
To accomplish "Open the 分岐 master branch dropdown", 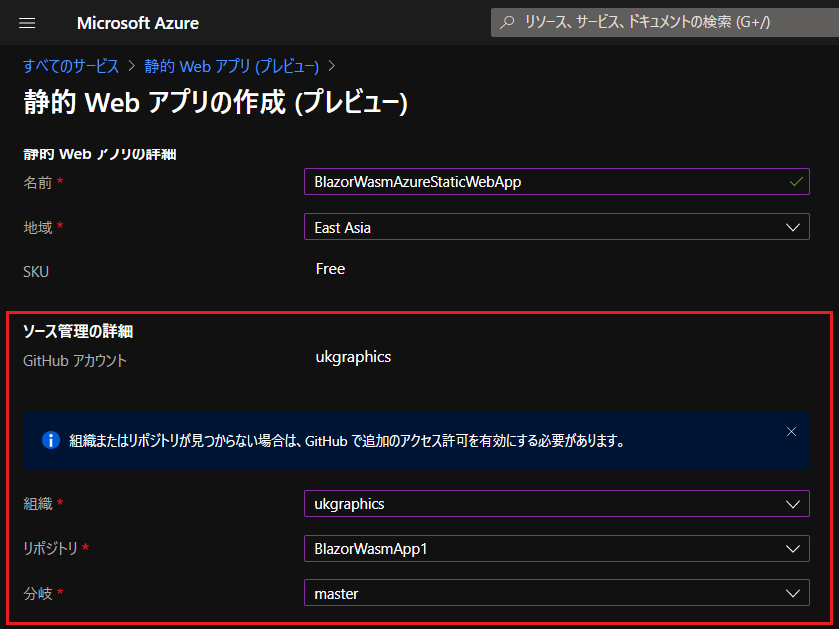I will [x=556, y=593].
